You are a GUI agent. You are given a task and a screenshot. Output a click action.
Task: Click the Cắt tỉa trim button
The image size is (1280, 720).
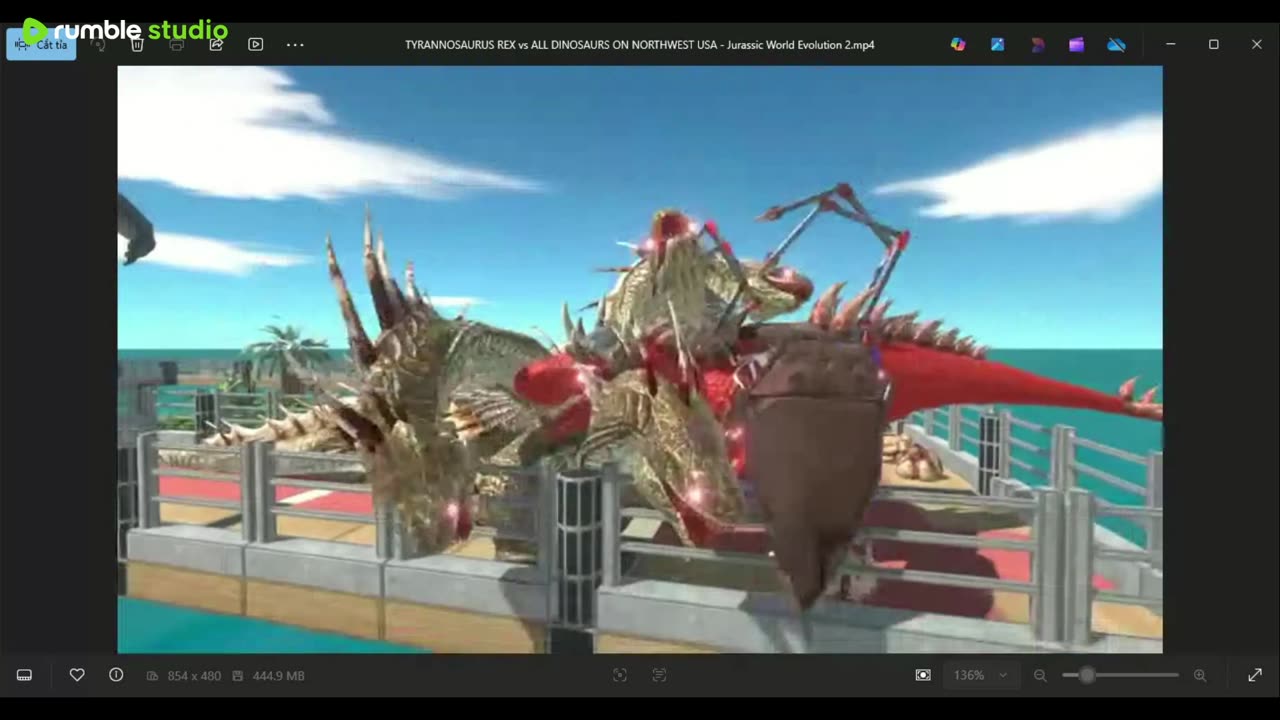coord(41,45)
